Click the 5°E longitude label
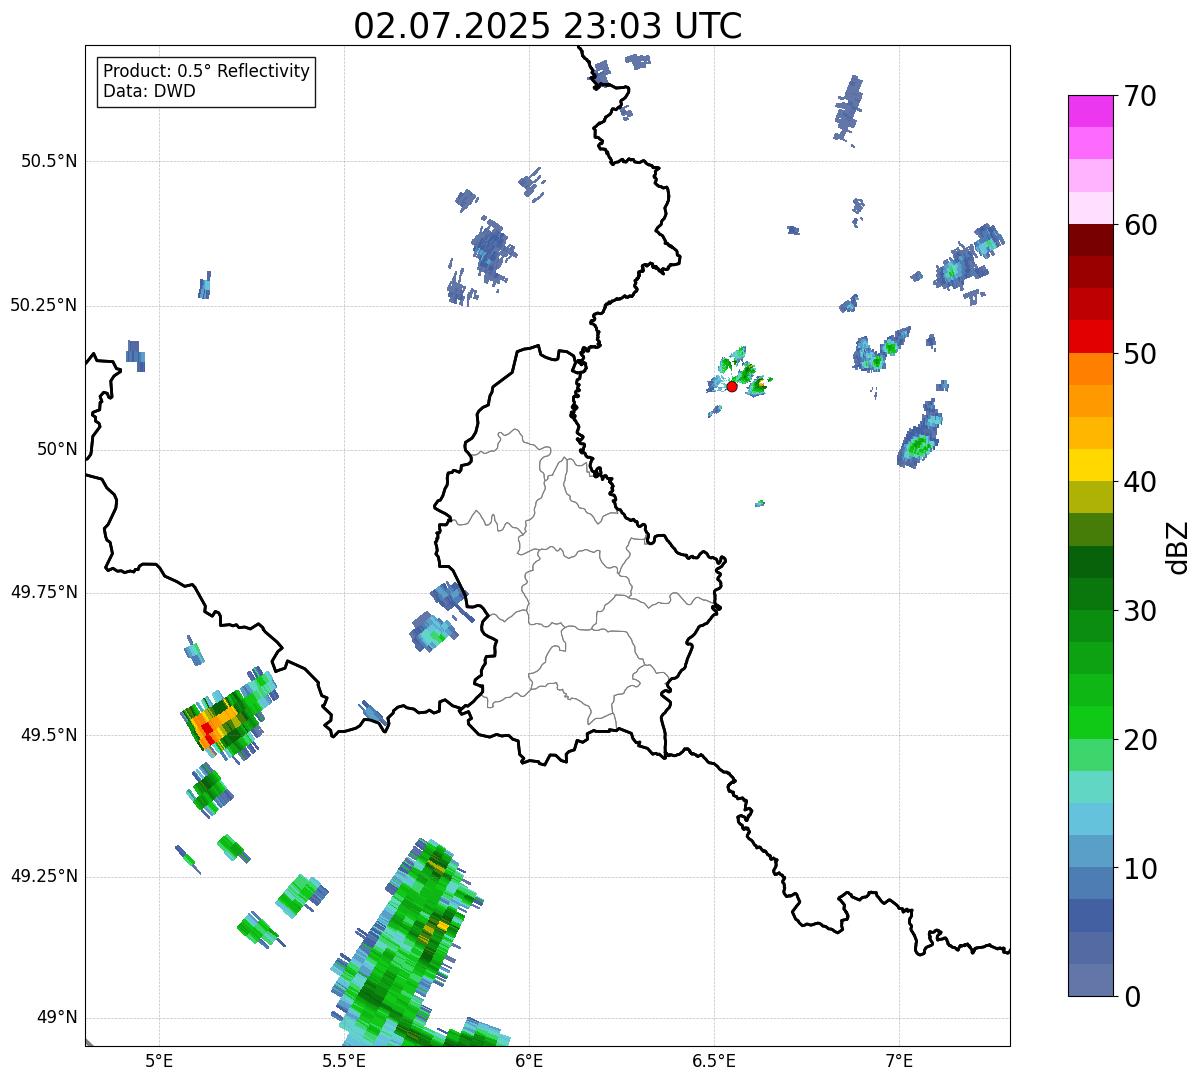 tap(159, 1060)
